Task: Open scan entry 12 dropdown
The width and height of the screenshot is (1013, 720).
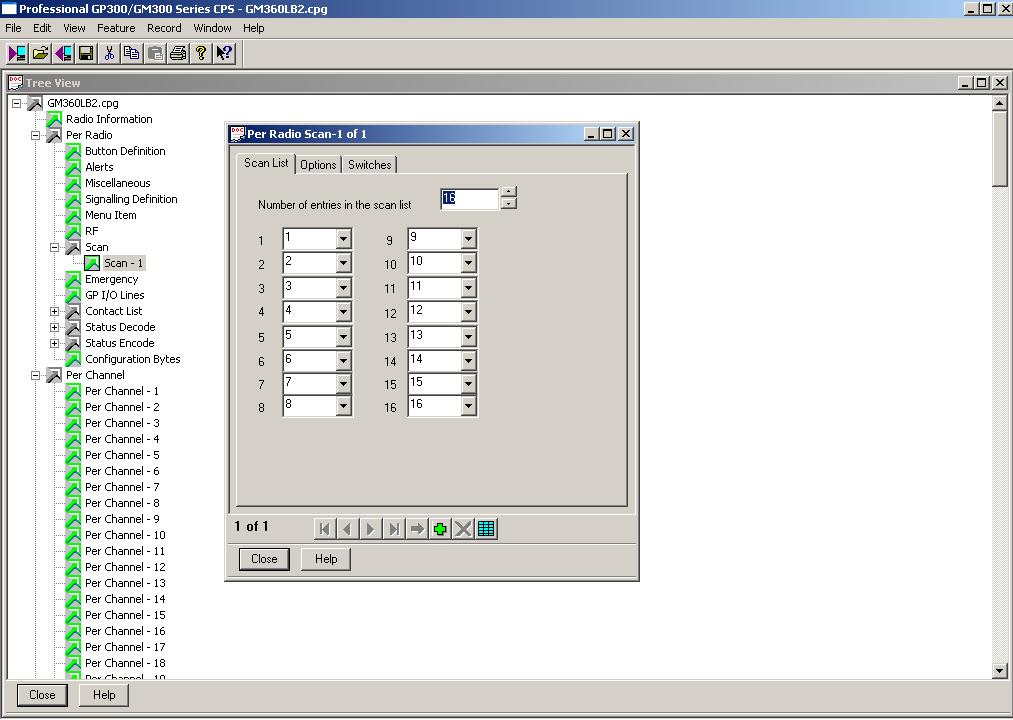Action: click(468, 312)
